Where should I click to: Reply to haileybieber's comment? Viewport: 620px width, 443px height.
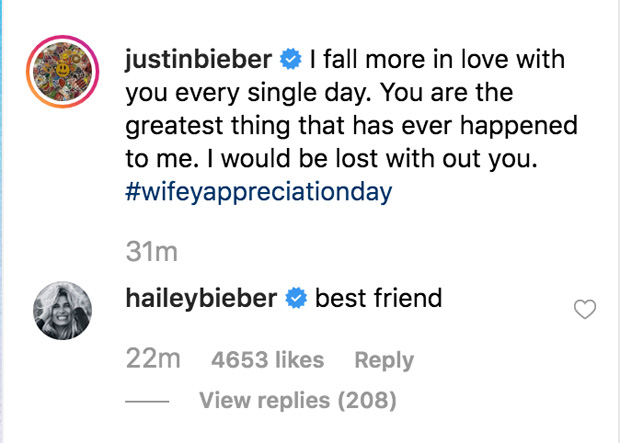coord(384,360)
